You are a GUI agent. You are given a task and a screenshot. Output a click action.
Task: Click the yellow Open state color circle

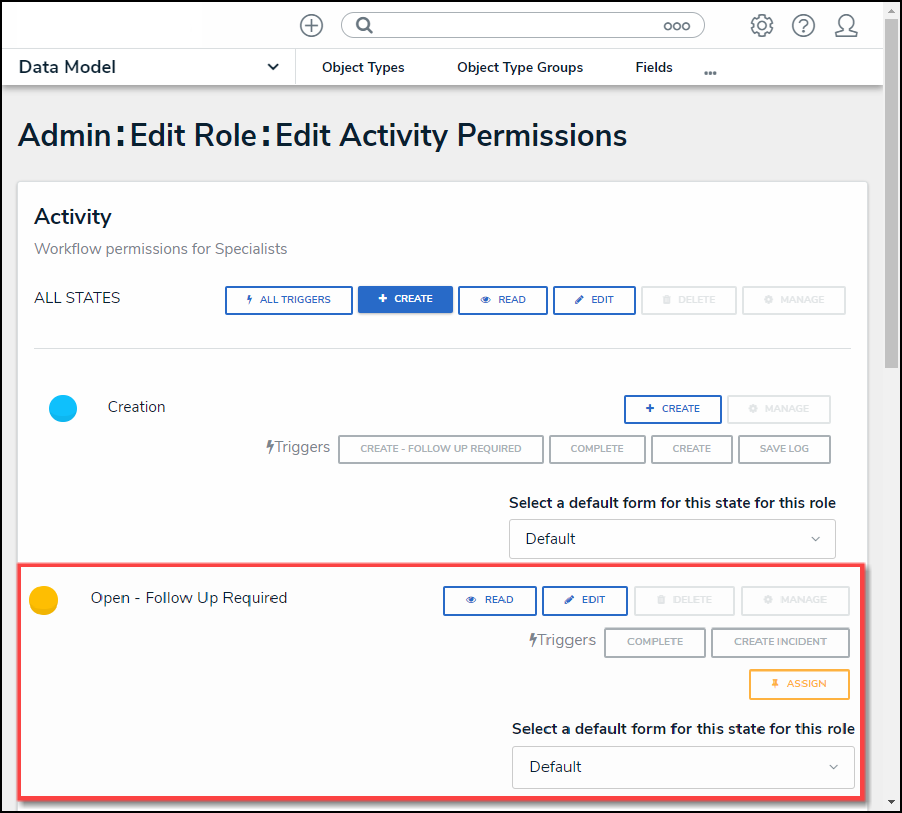(43, 600)
